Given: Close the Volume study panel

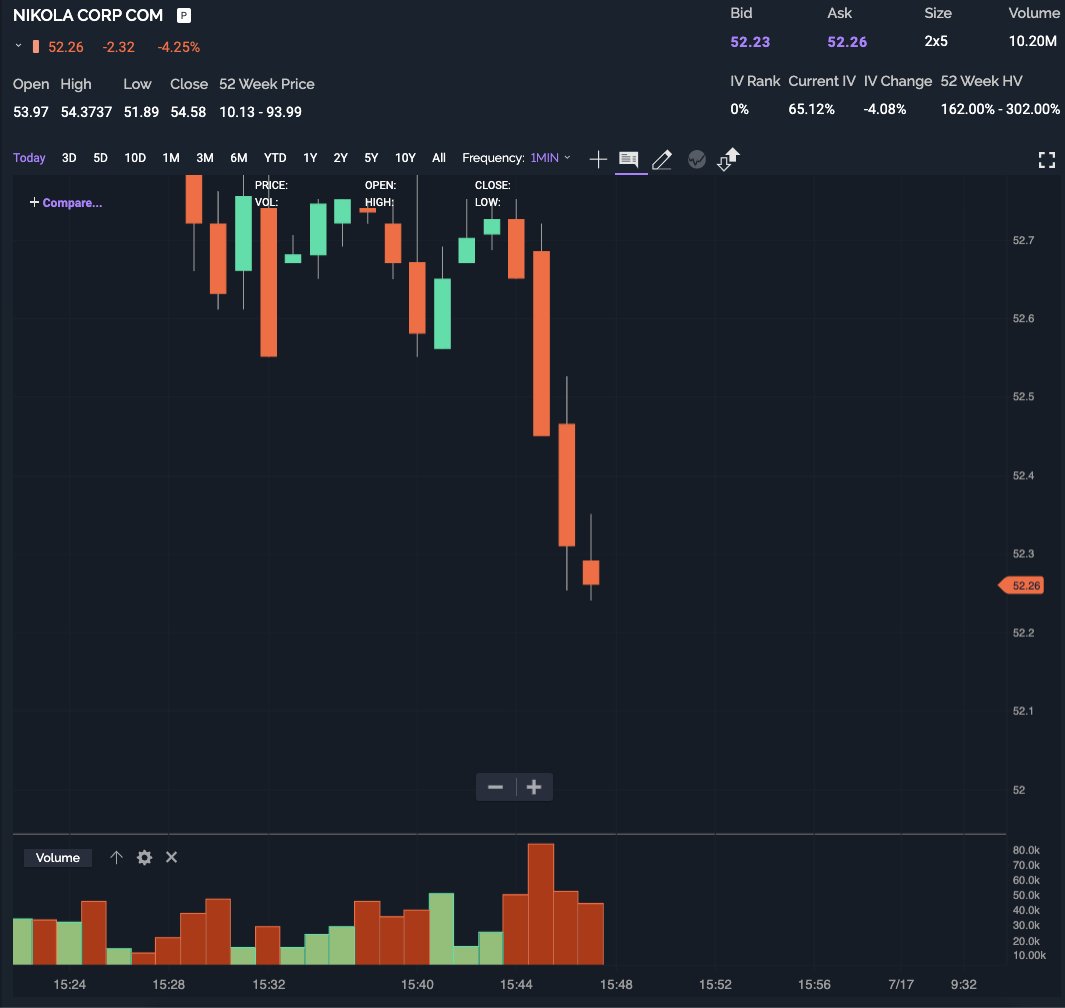Looking at the screenshot, I should [x=172, y=857].
